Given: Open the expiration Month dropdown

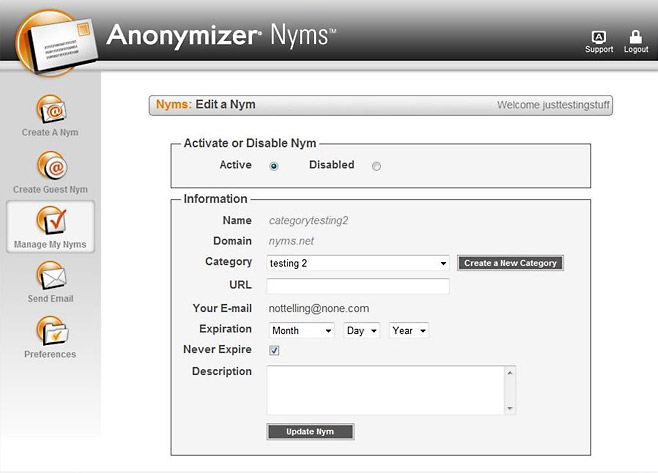Looking at the screenshot, I should click(301, 330).
